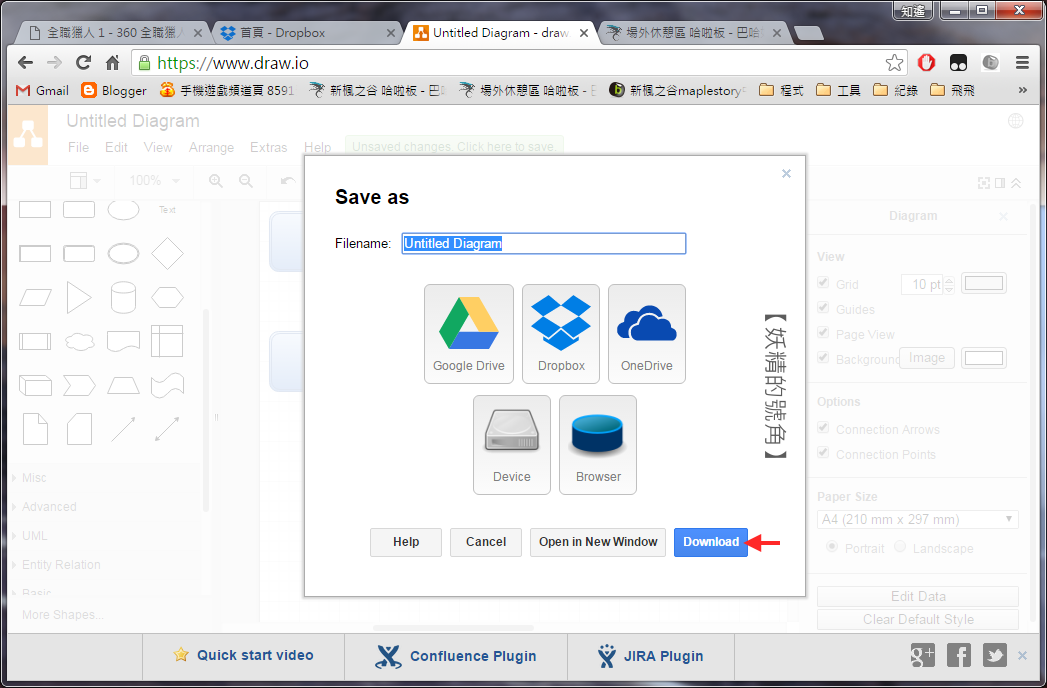Open the Chrome hamburger menu
Screen dimensions: 1047x688
click(1022, 63)
